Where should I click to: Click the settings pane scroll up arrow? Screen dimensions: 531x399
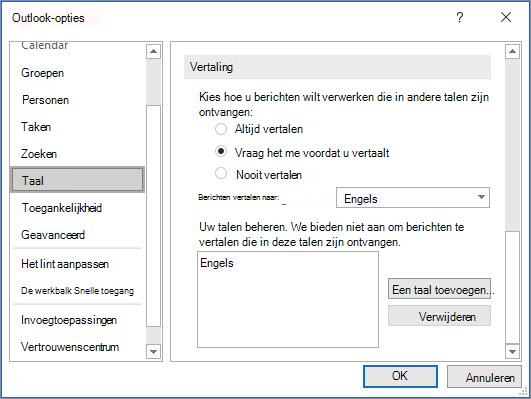pos(512,51)
